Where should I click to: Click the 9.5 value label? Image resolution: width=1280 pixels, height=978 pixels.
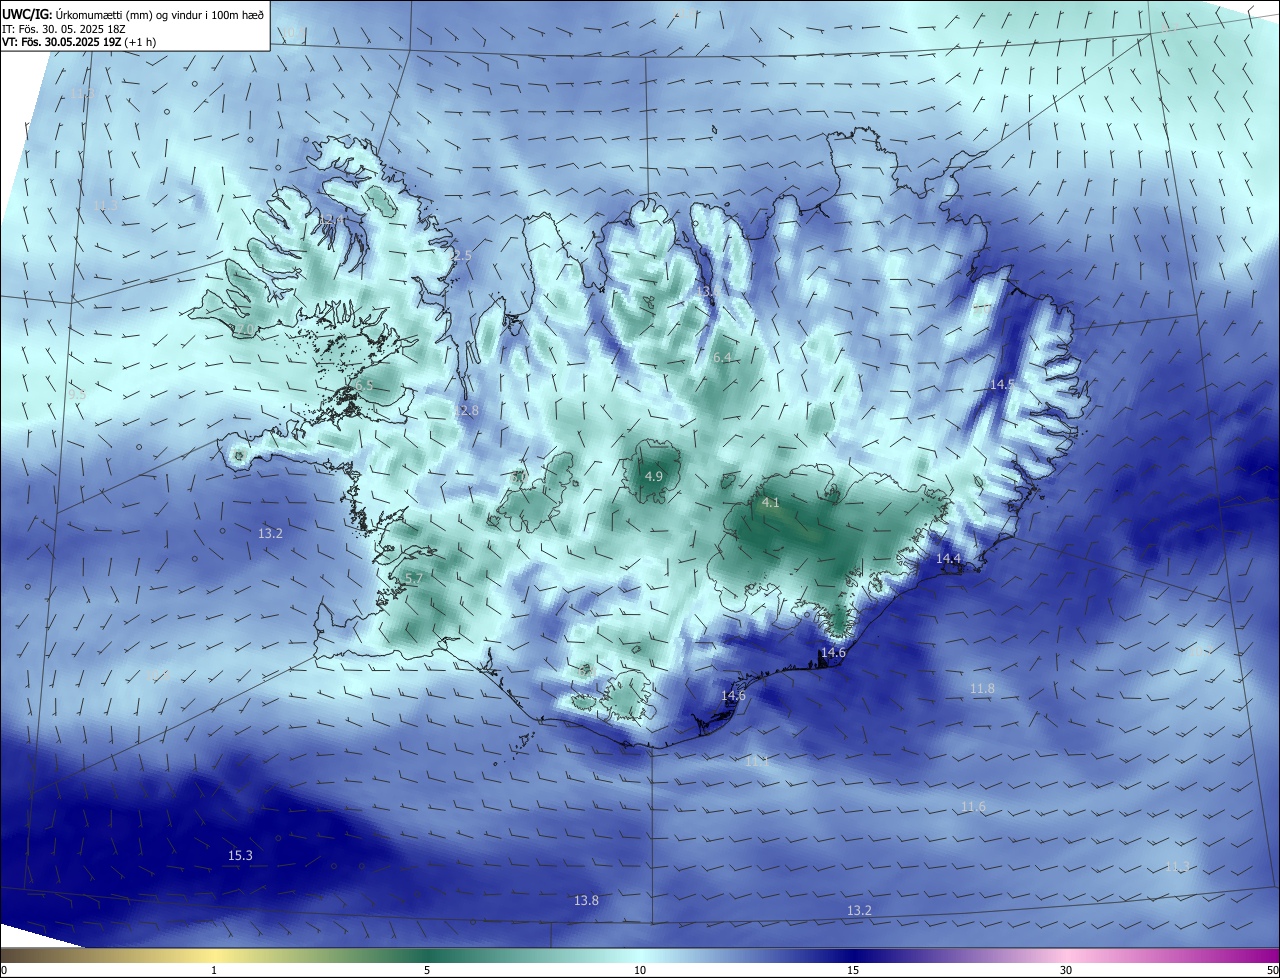77,394
